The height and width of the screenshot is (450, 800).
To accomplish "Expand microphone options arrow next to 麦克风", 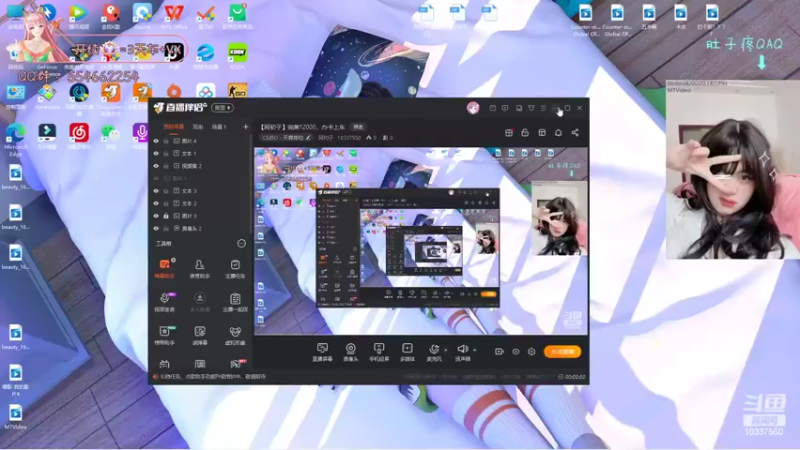I will pyautogui.click(x=445, y=350).
